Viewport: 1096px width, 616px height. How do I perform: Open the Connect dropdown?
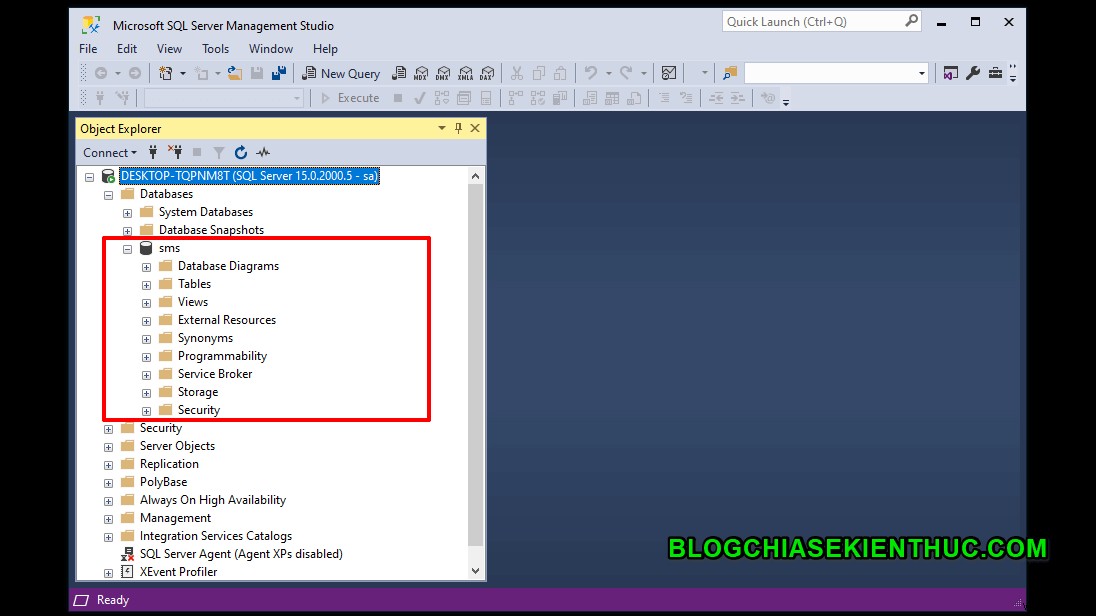coord(110,152)
